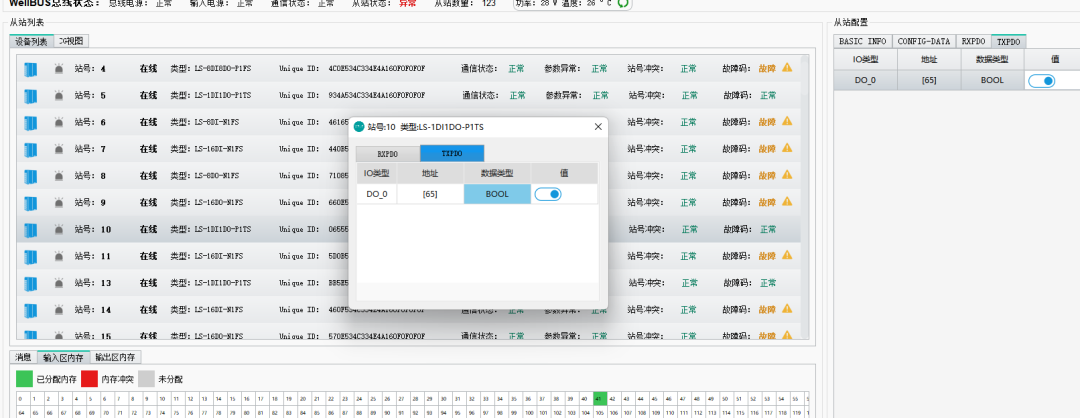Click the 值 column header in the station 10 dialog
The height and width of the screenshot is (418, 1080).
point(563,174)
